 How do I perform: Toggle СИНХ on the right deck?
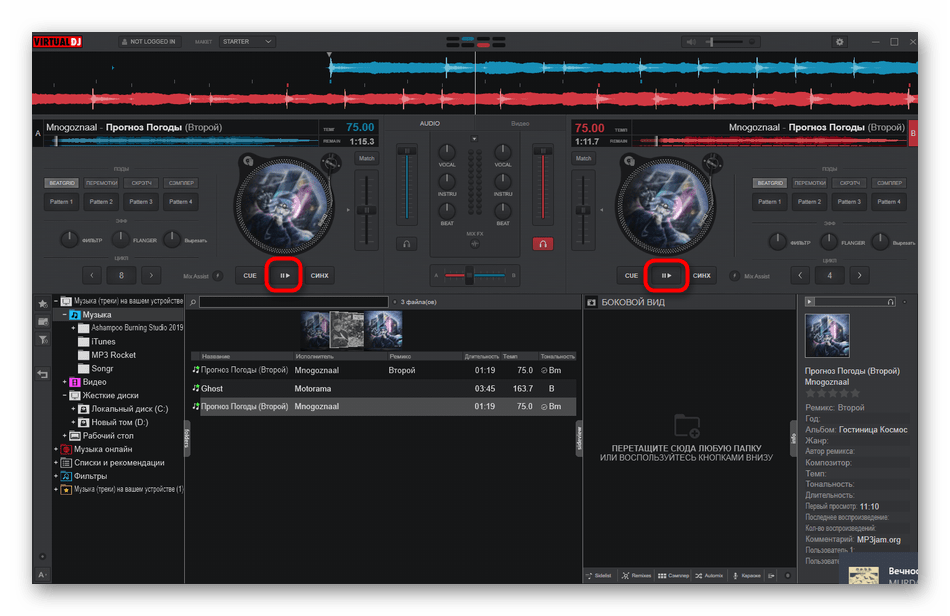click(702, 275)
